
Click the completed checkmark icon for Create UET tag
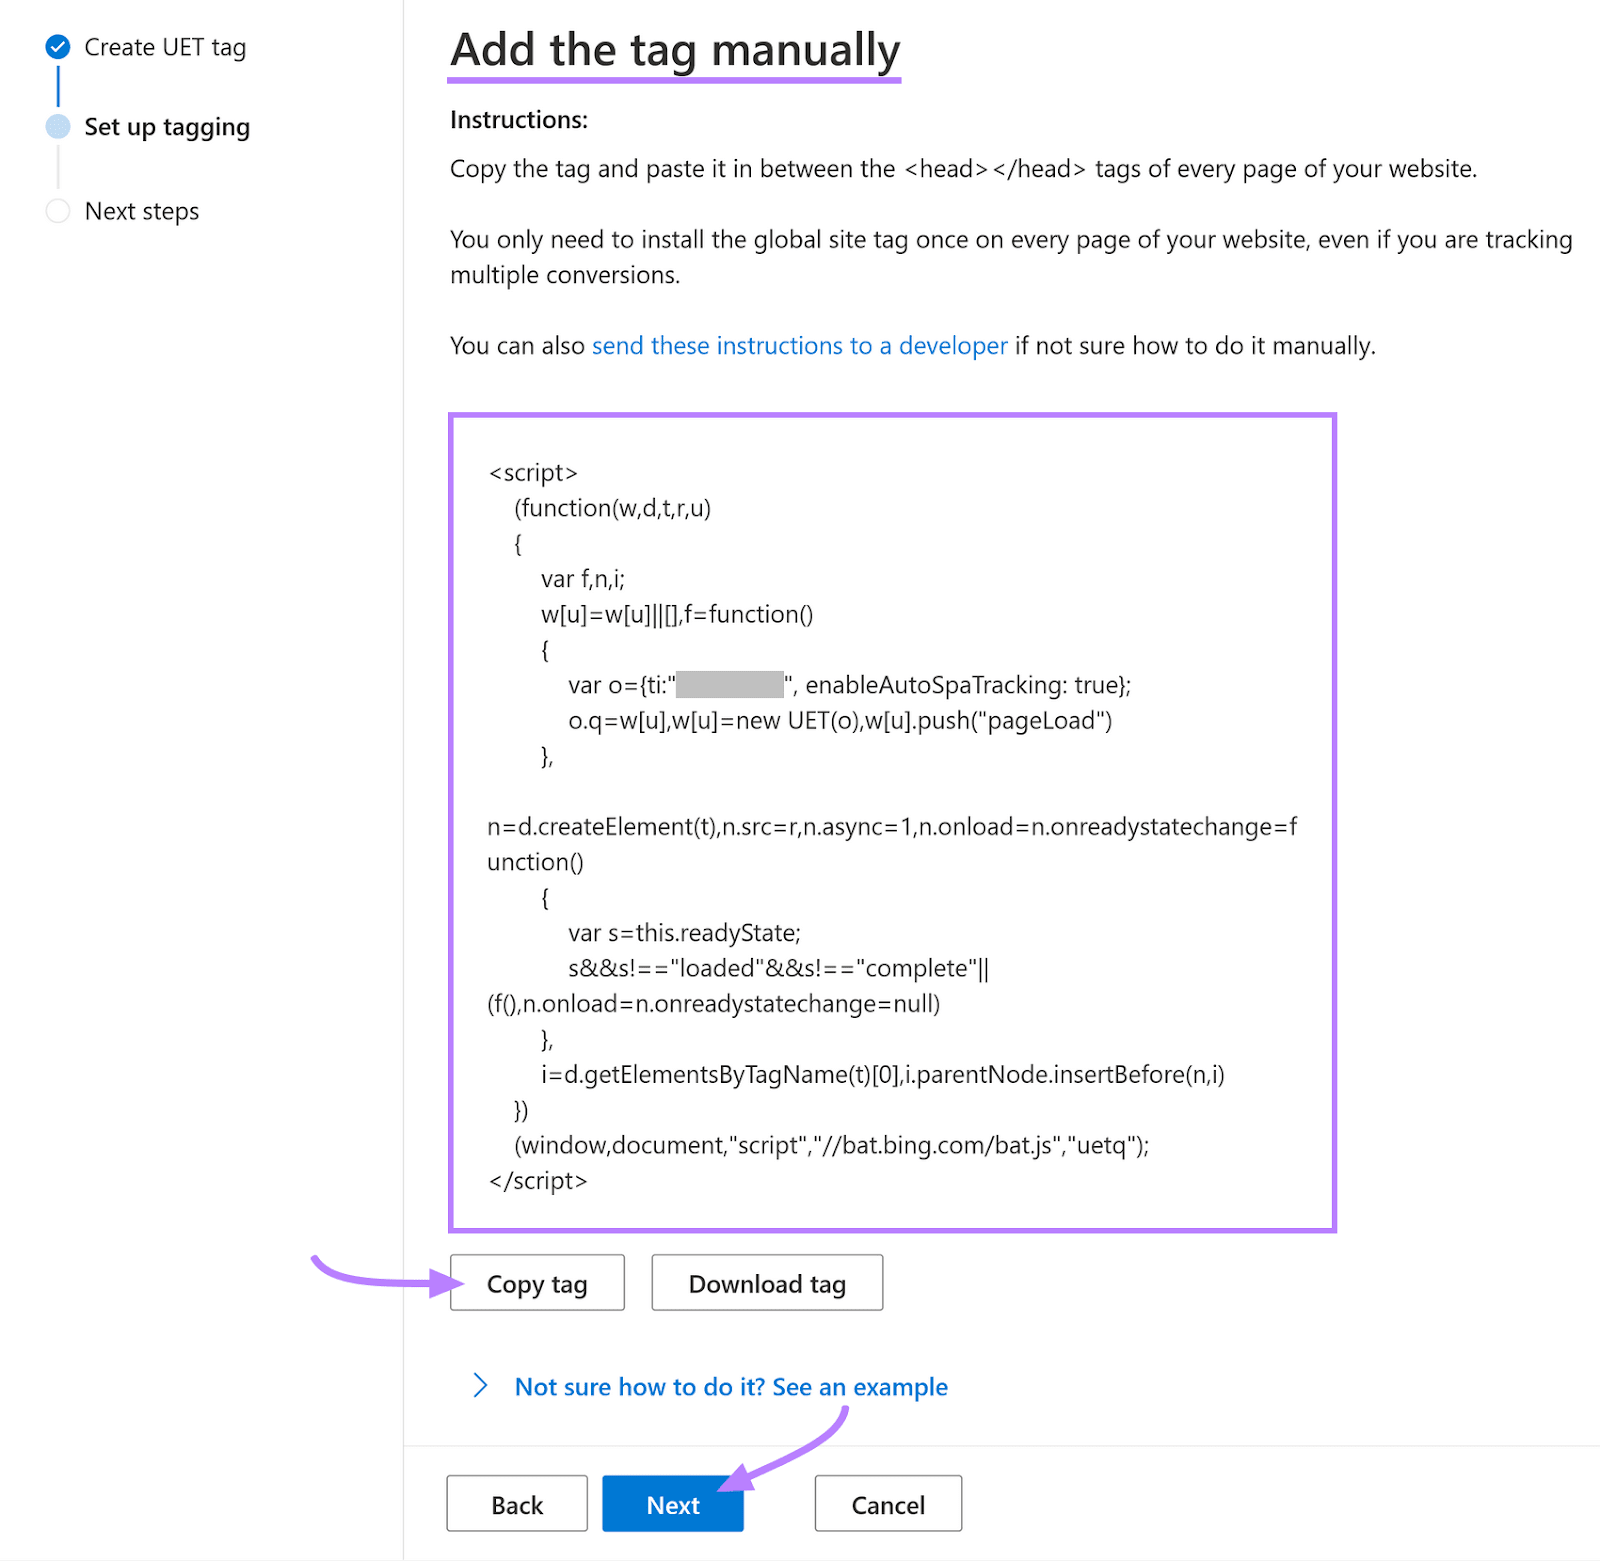[x=58, y=47]
